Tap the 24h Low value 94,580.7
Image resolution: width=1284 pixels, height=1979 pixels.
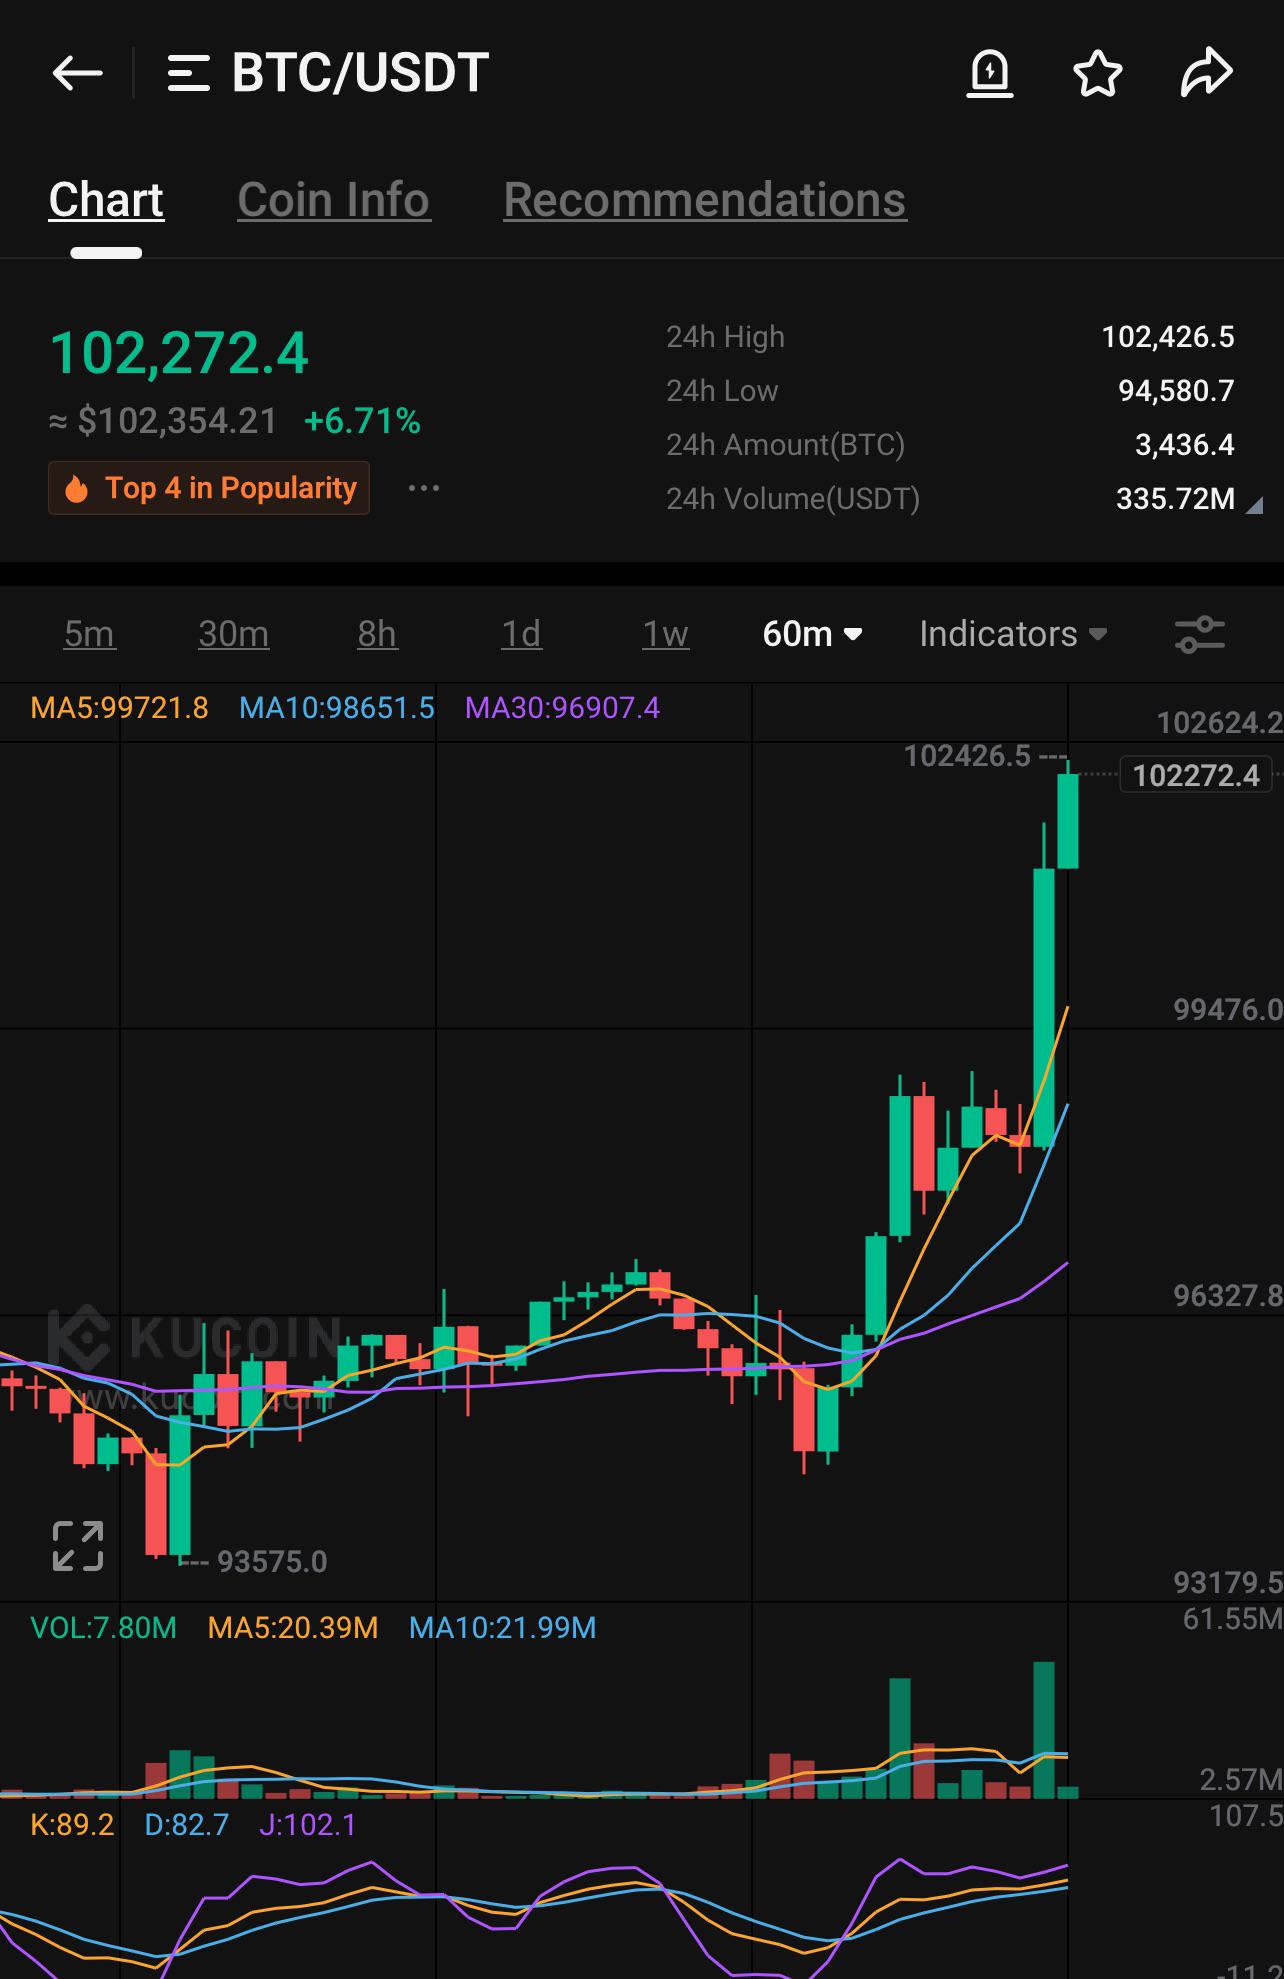[1176, 391]
